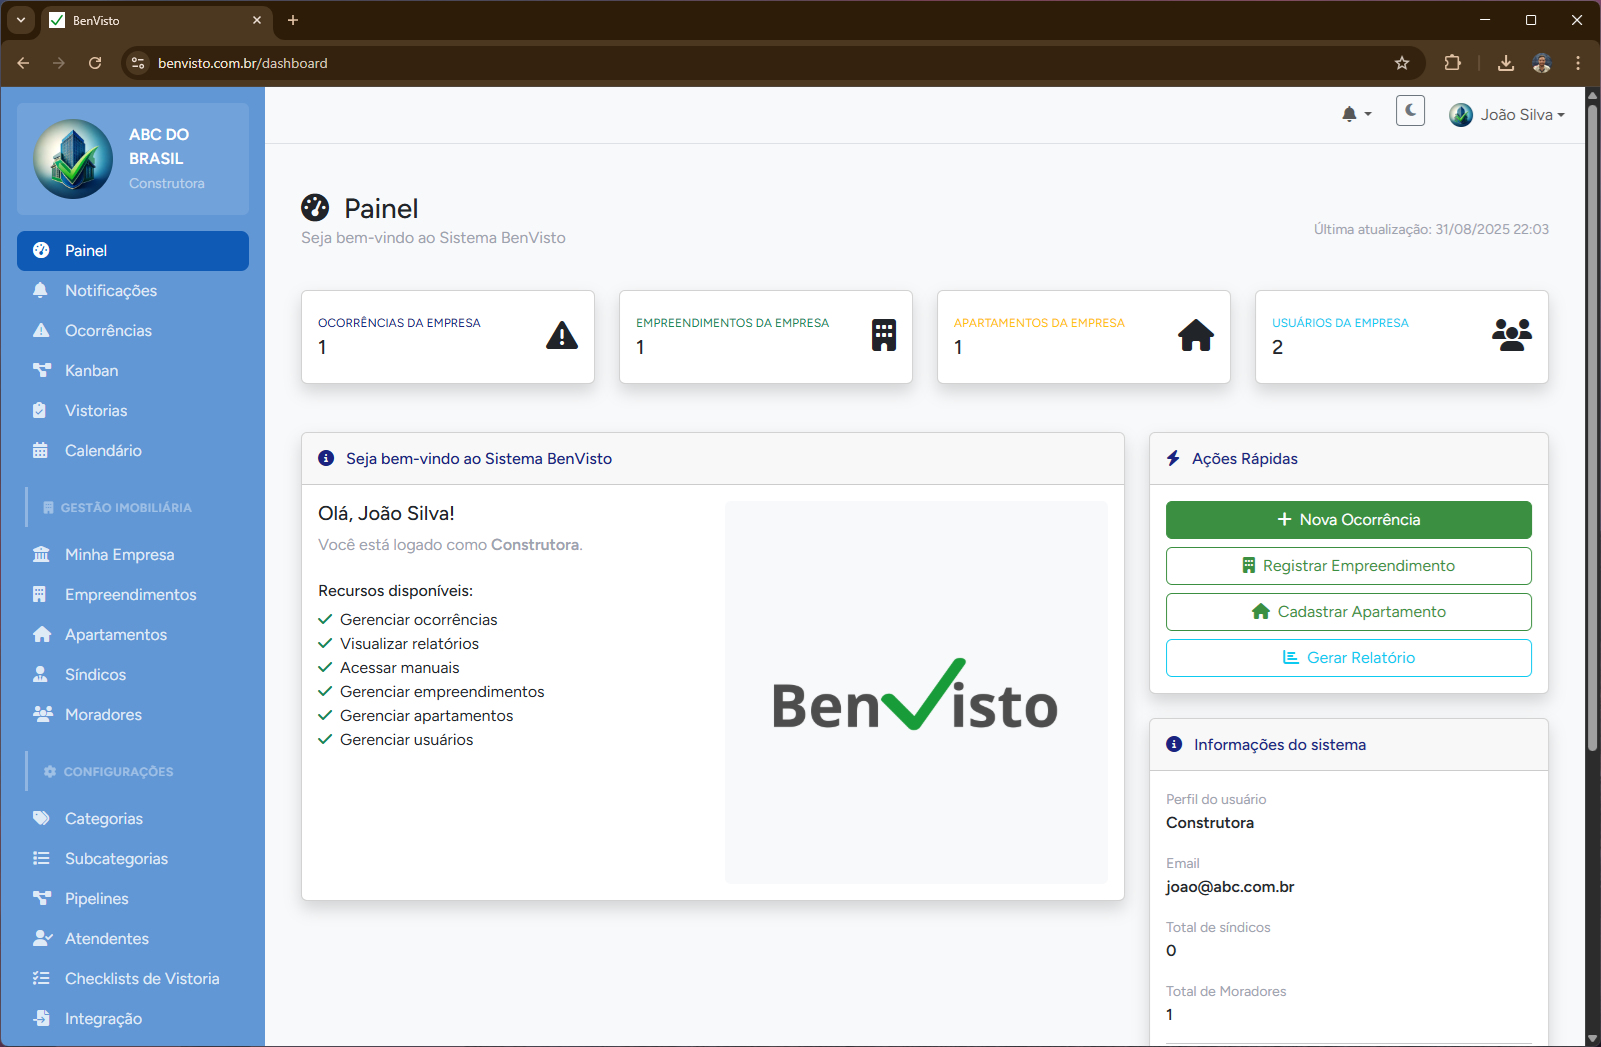Click the bookmark star in the address bar
1601x1047 pixels.
tap(1402, 62)
